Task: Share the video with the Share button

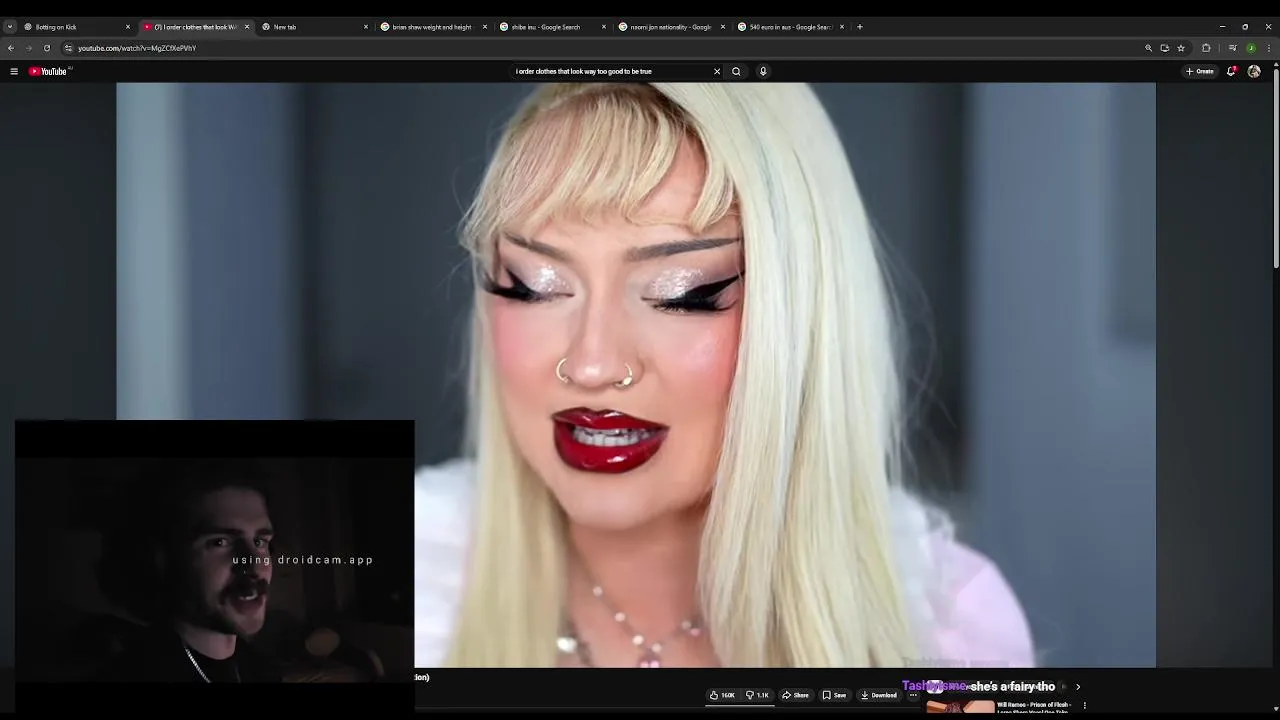Action: (795, 695)
